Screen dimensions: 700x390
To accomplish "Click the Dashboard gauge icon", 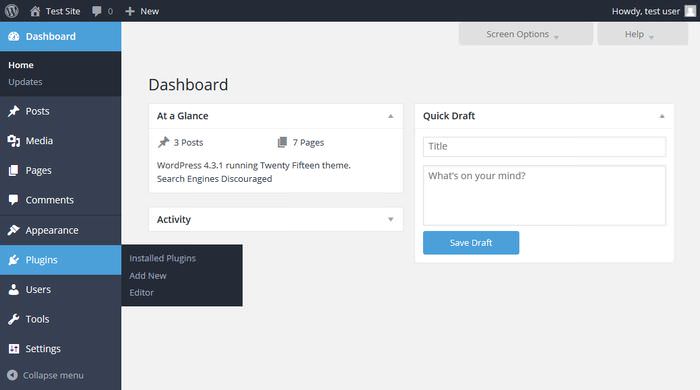I will [14, 37].
